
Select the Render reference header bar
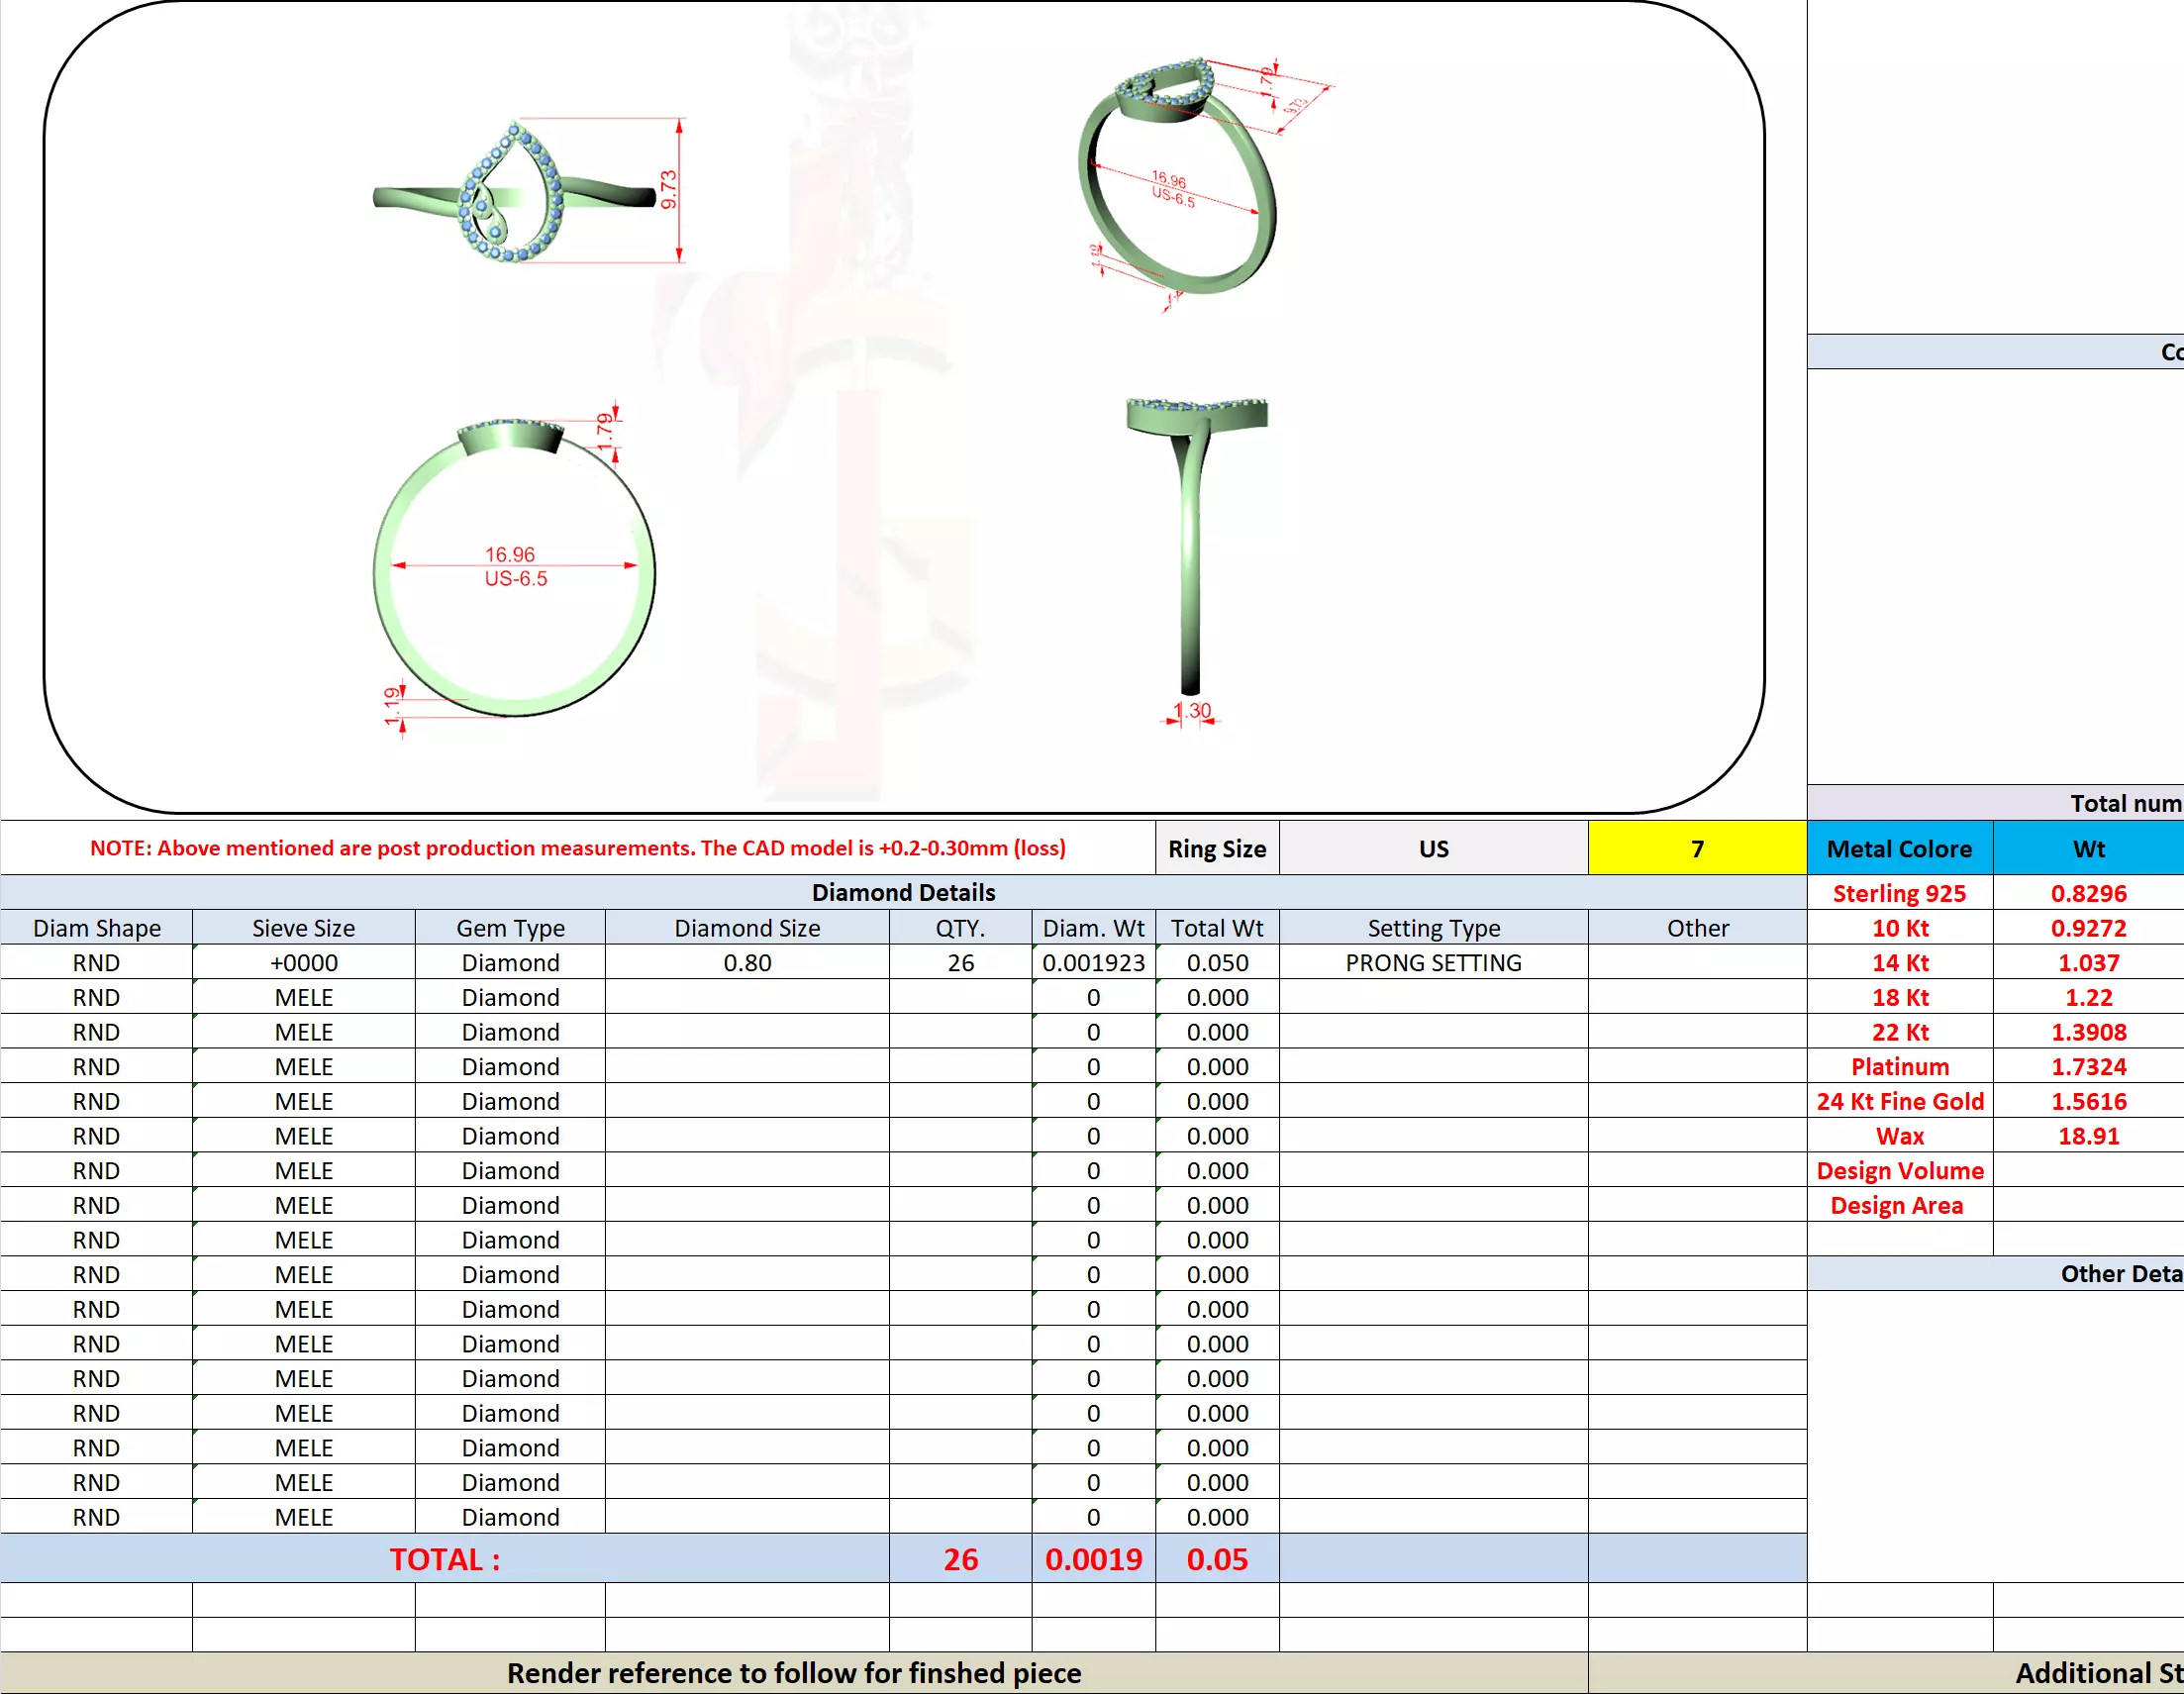(x=793, y=1672)
